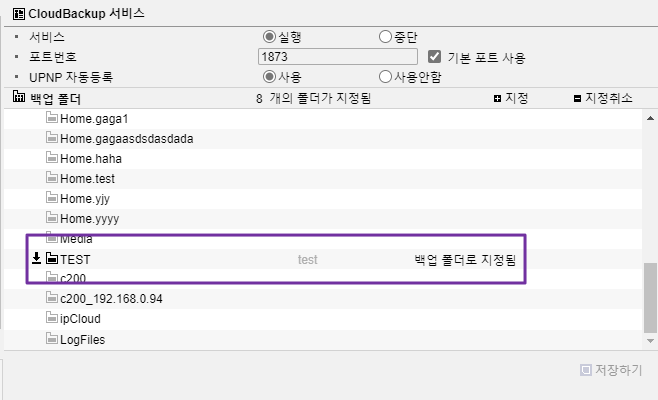Click the scroll down arrow in folder list
This screenshot has width=658, height=400.
pos(650,341)
